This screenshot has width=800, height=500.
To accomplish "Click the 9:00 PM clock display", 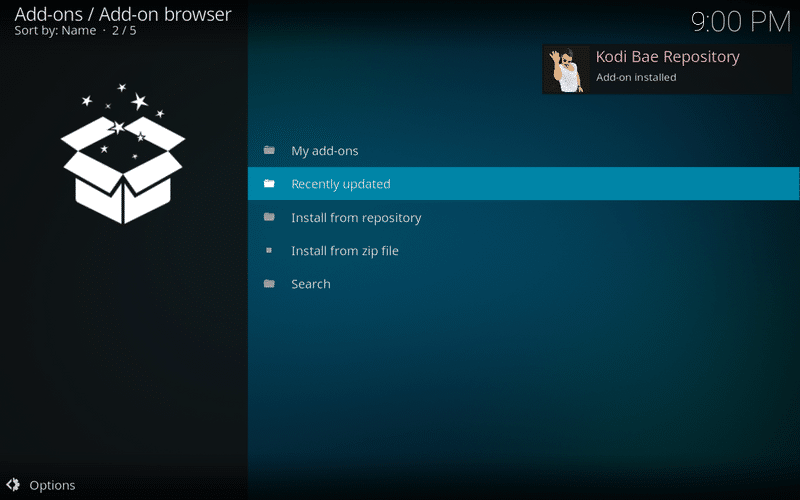I will pyautogui.click(x=740, y=21).
